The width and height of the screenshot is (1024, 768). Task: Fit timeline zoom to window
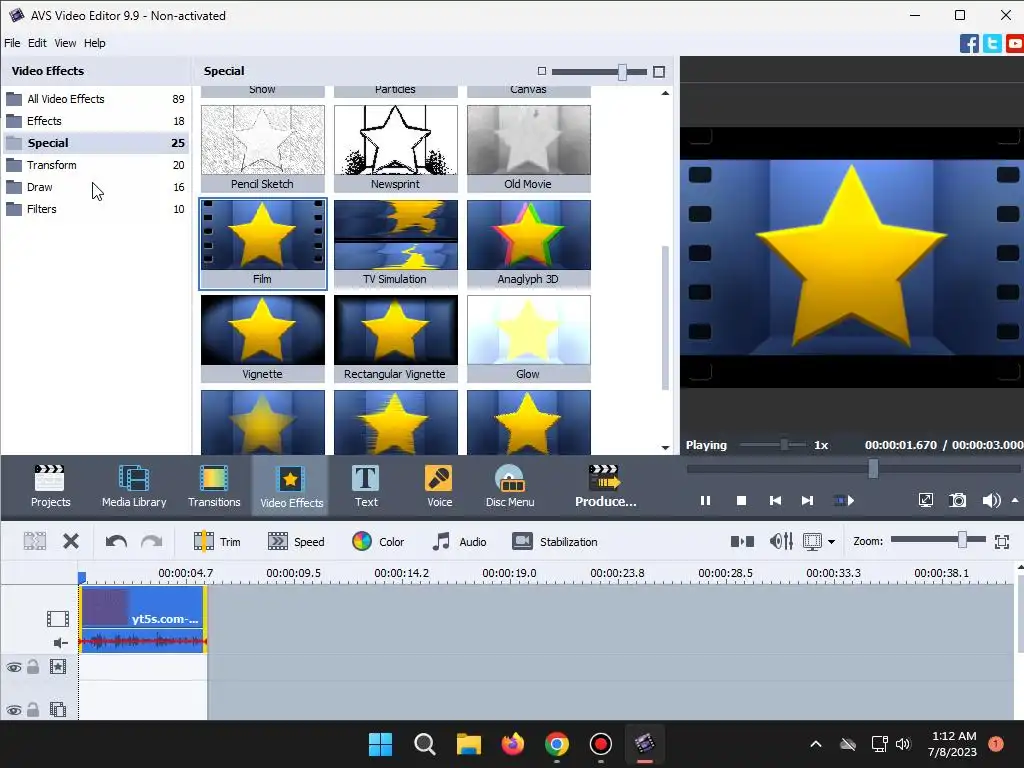coord(1002,541)
